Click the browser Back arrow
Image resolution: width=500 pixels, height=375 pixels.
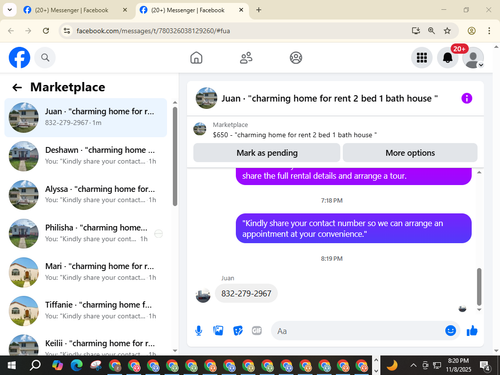(11, 31)
